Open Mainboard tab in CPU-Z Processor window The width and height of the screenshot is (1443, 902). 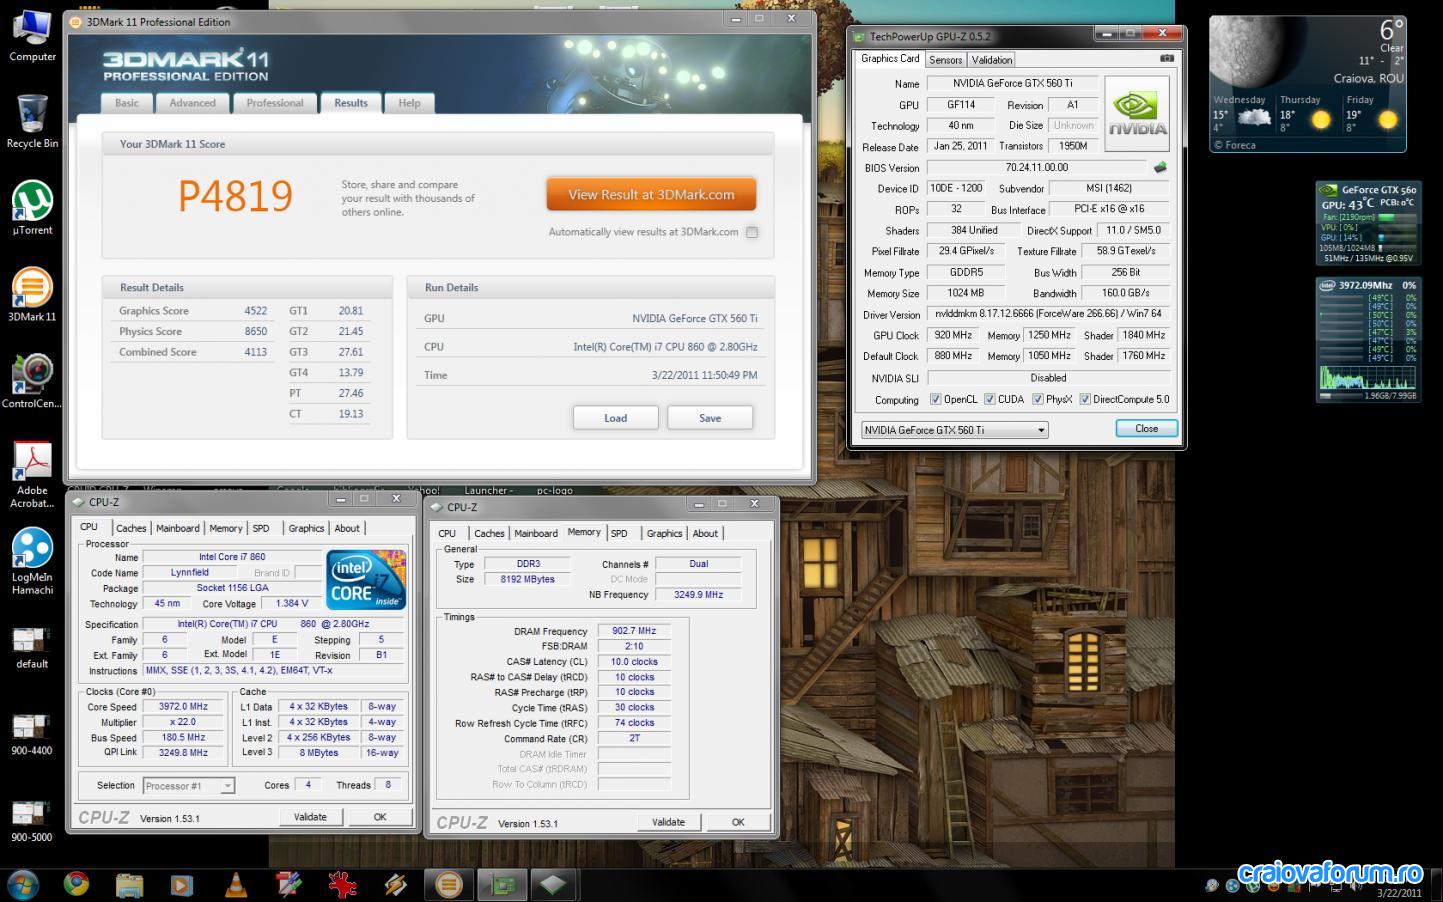178,528
